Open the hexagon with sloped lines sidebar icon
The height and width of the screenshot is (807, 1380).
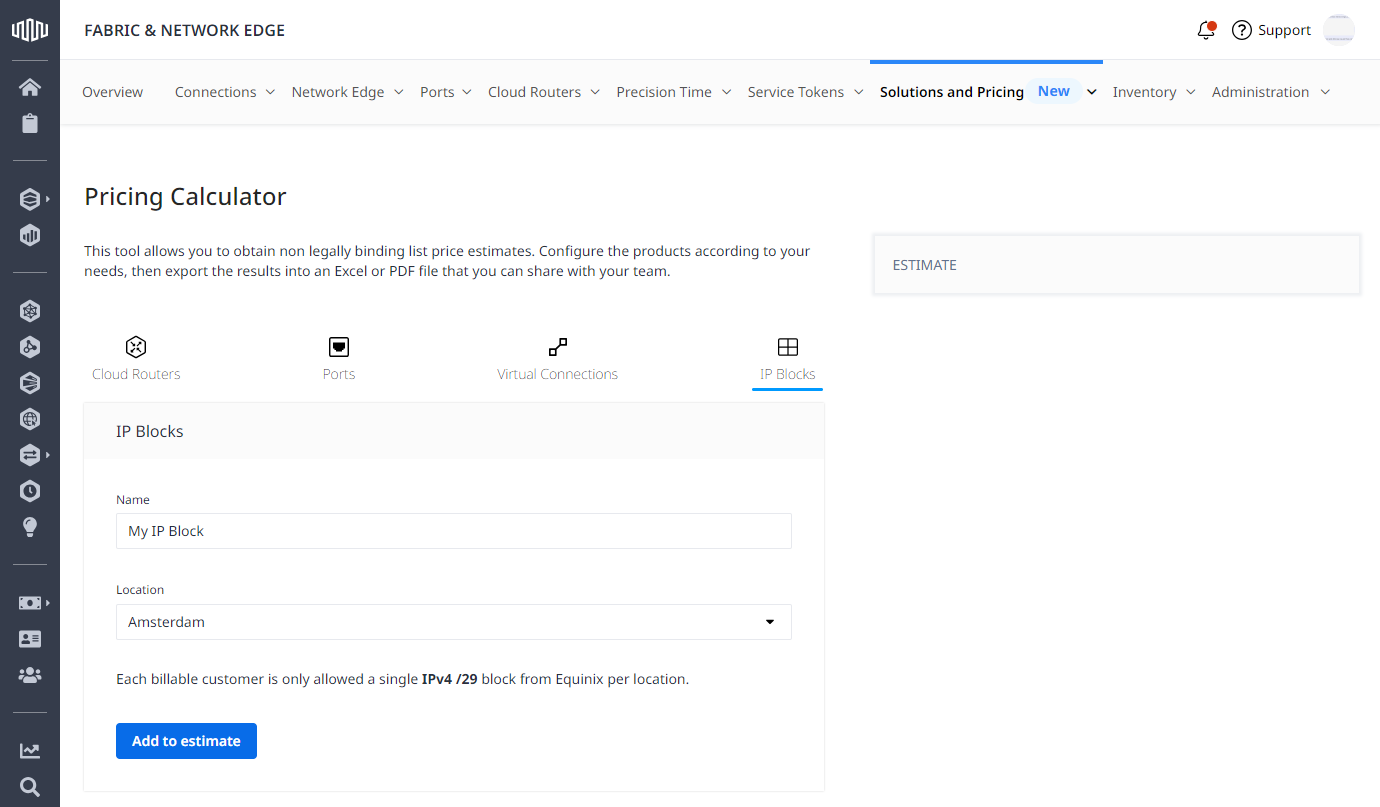pyautogui.click(x=30, y=383)
